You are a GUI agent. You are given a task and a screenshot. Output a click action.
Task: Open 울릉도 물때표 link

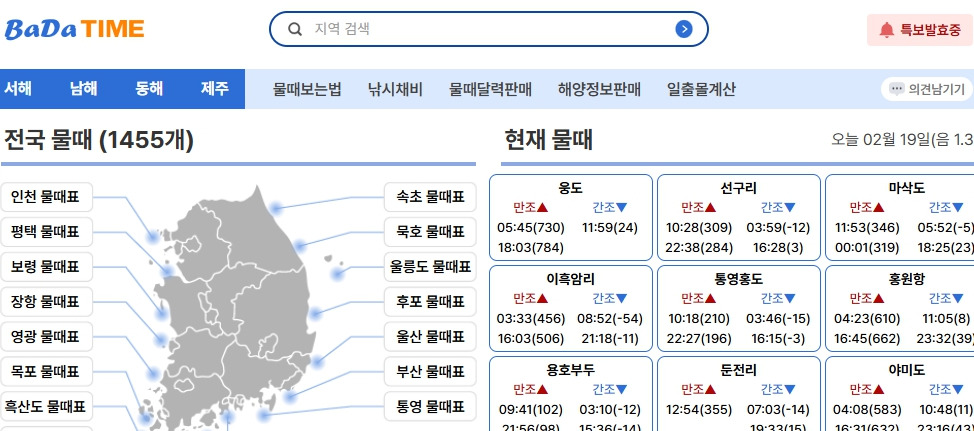pos(430,267)
